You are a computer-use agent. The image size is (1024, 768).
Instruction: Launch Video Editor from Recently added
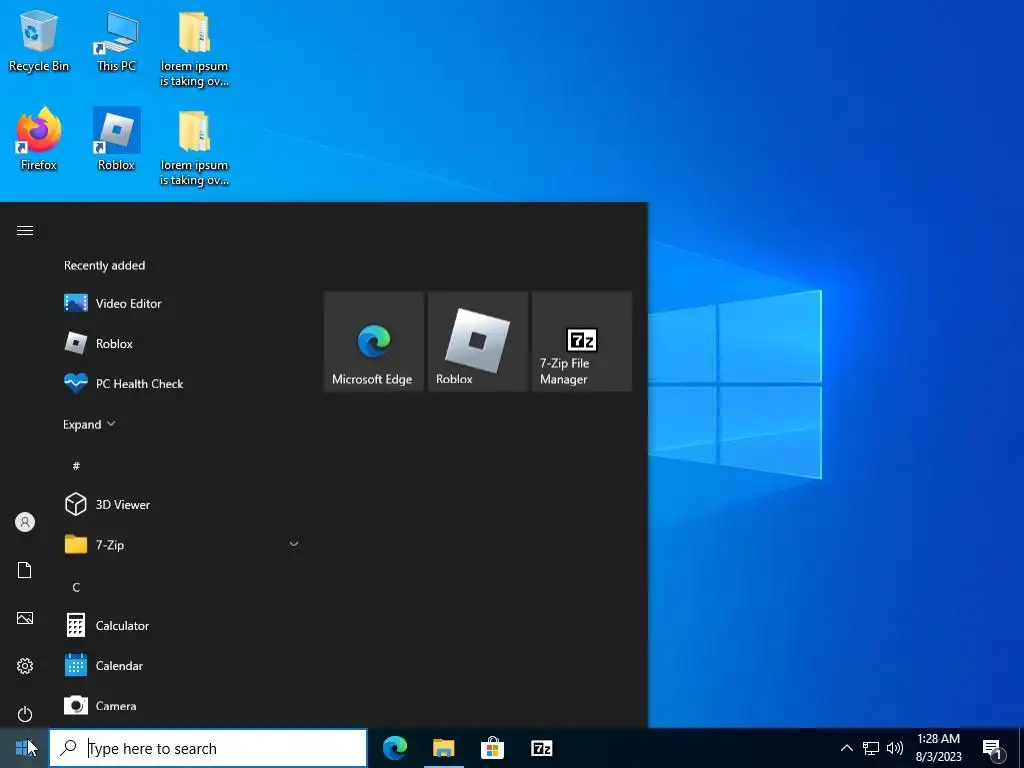click(182, 304)
